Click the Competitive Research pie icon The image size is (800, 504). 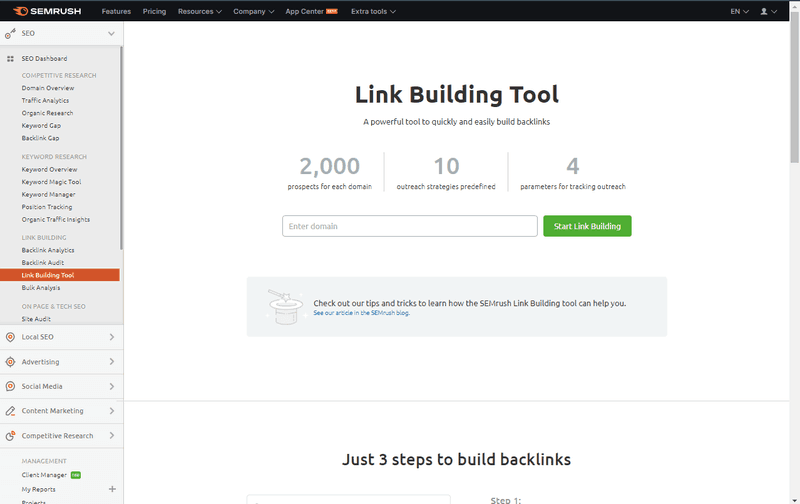10,436
